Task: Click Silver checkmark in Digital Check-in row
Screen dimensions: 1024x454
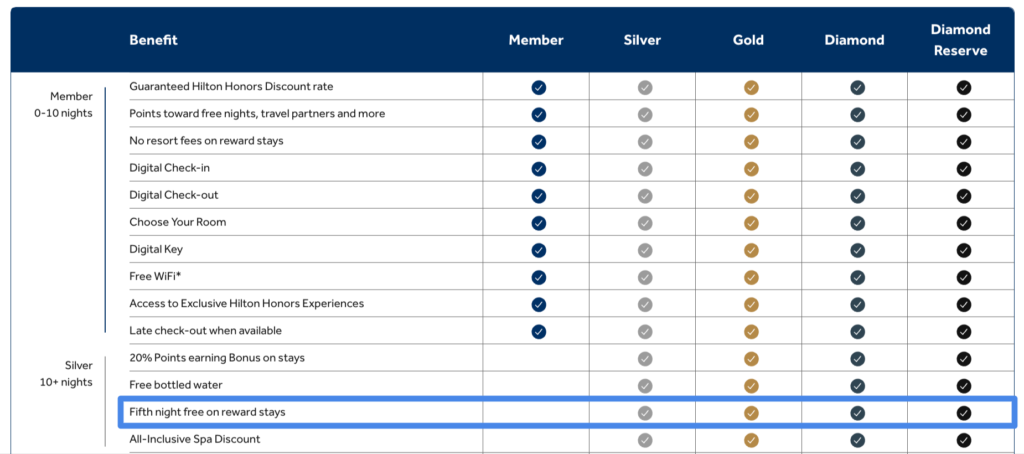Action: click(645, 169)
